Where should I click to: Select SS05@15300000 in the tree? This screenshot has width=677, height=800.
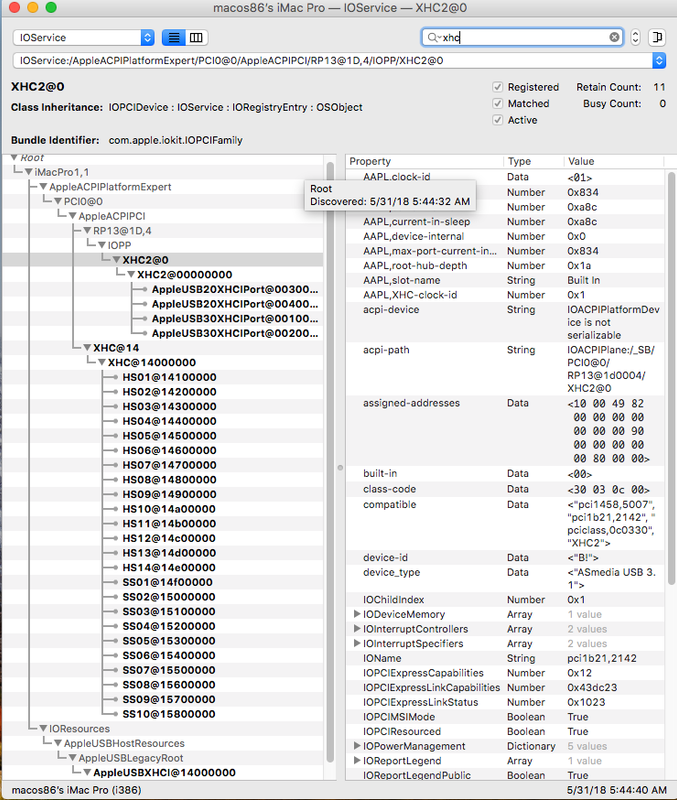tap(169, 641)
